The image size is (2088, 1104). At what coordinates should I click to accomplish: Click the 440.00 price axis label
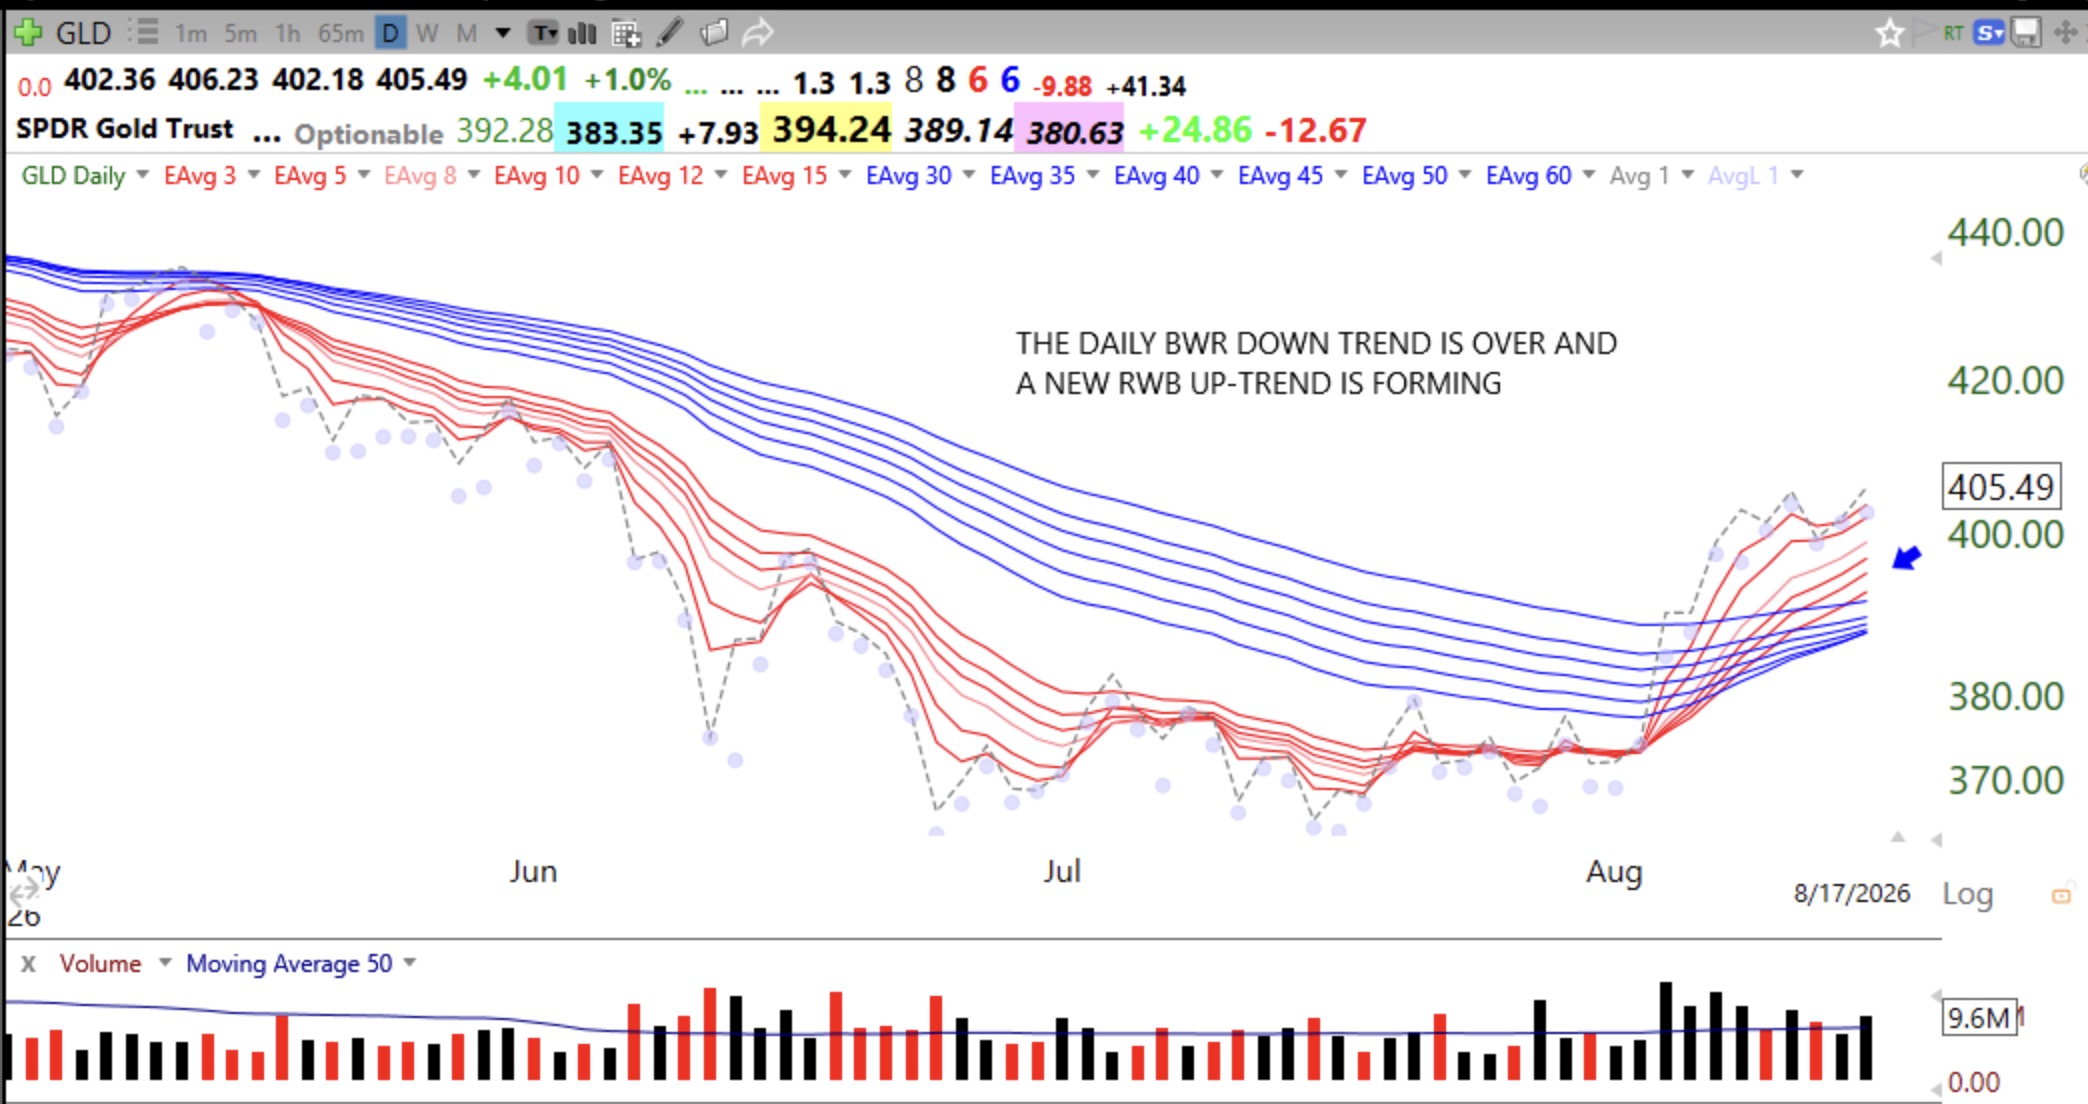pos(2005,233)
